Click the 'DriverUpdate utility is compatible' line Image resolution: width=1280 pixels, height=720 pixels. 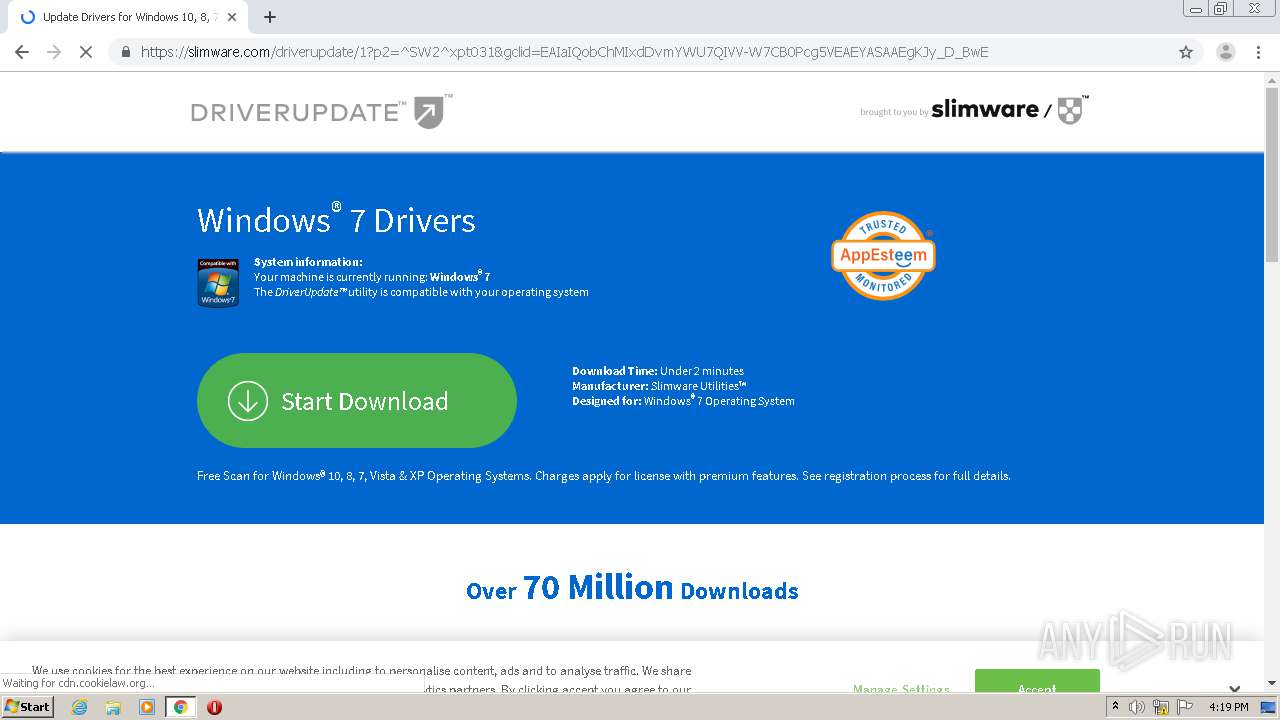[421, 292]
